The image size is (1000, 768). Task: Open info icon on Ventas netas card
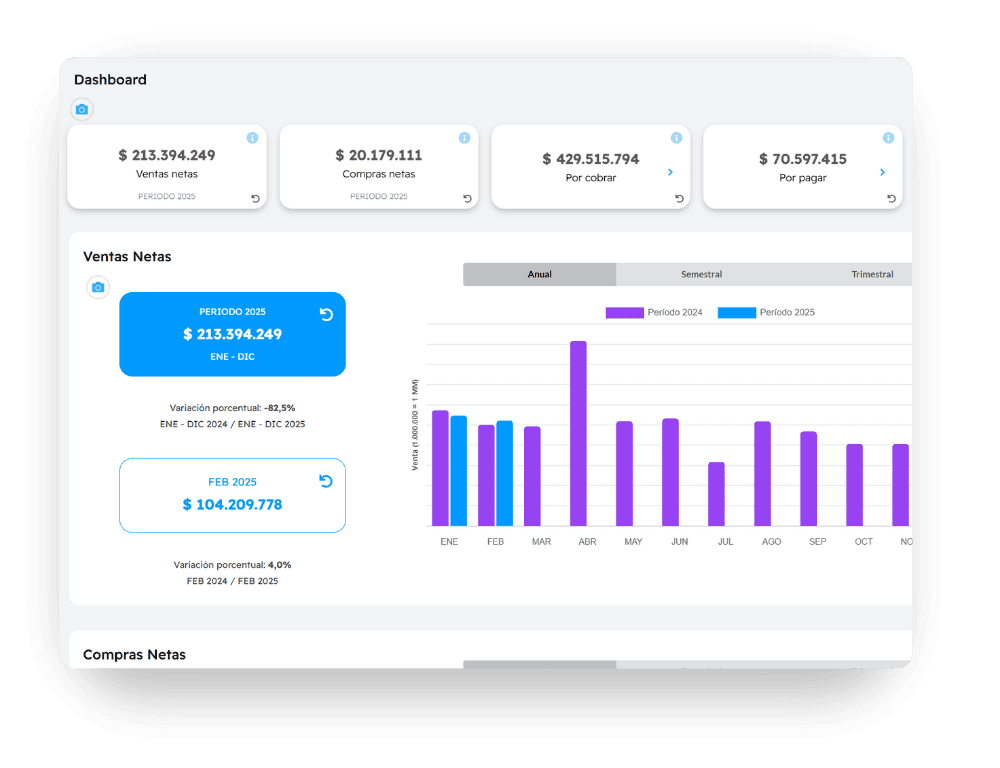tap(253, 138)
